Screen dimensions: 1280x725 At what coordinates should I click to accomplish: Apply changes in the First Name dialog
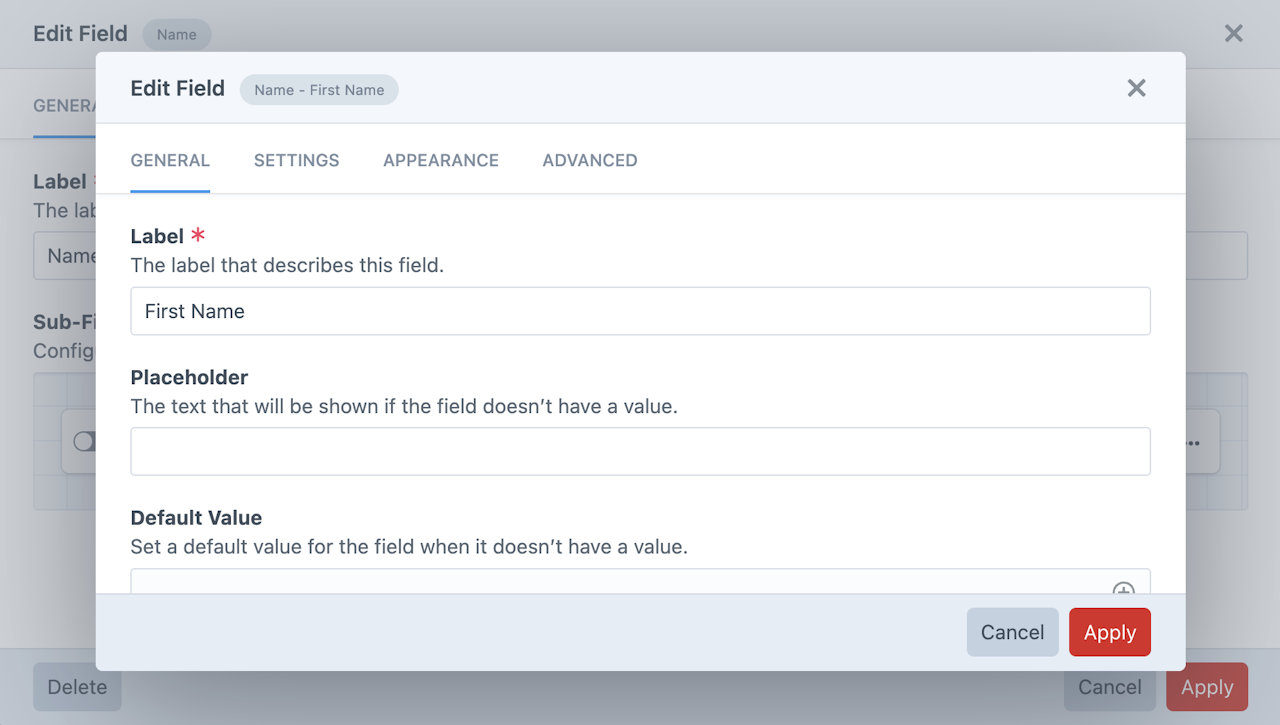pos(1109,632)
